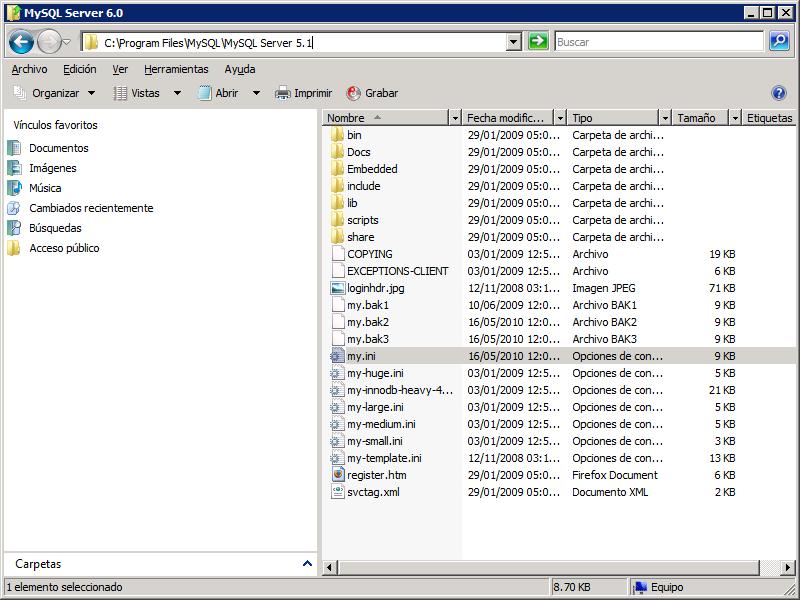Select the EXCEPTIONS-CLIENT file icon
This screenshot has height=600, width=800.
click(x=338, y=271)
